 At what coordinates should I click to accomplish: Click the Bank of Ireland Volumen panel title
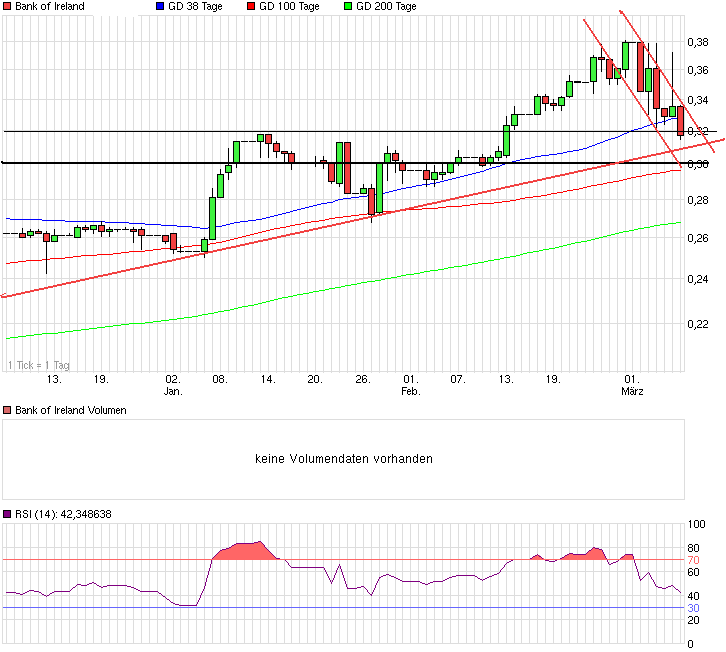[x=70, y=411]
